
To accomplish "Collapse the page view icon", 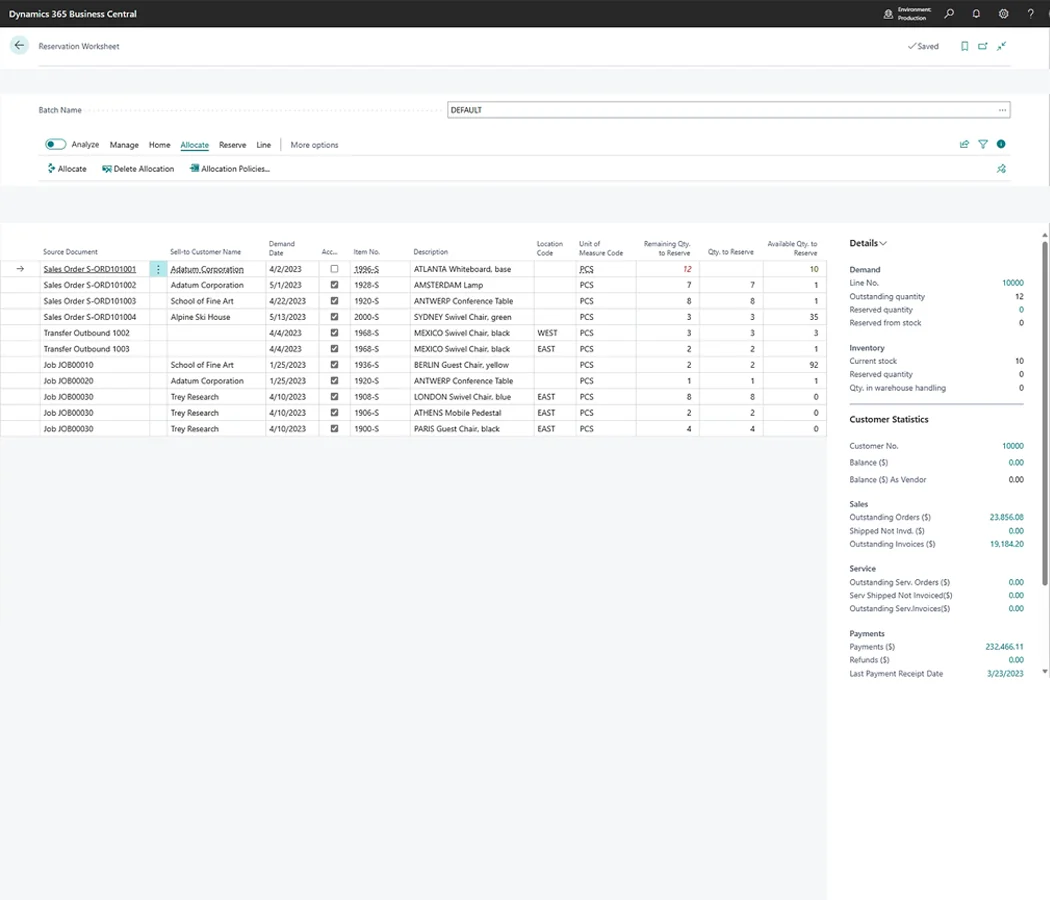I will pyautogui.click(x=1001, y=46).
